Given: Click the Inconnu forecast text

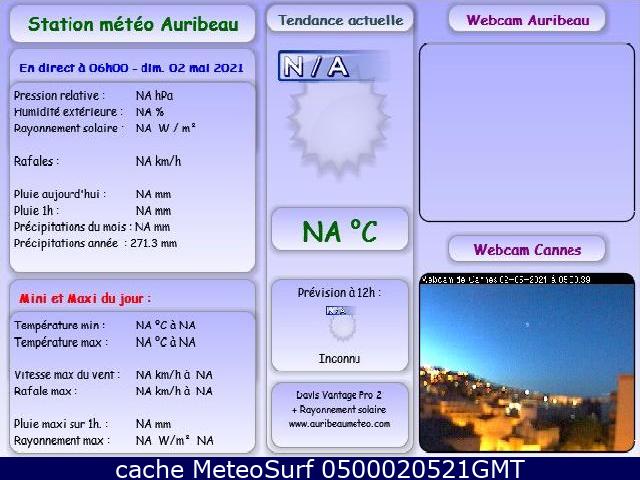Looking at the screenshot, I should coord(339,358).
